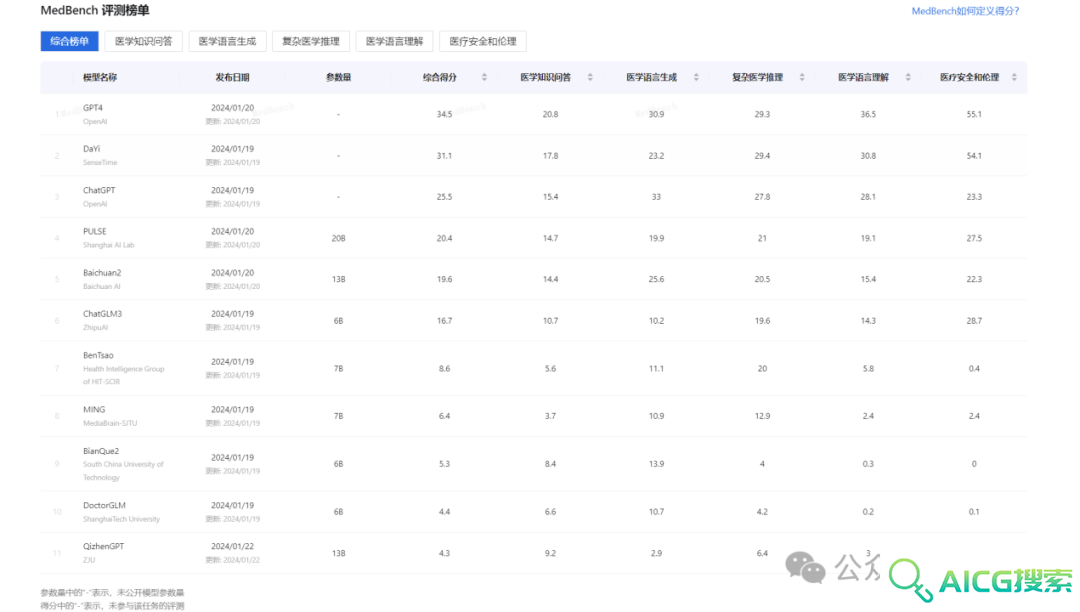Image resolution: width=1080 pixels, height=612 pixels.
Task: Click ChatGLM3's 医疗安全和伦理 score 28.7
Action: coord(974,321)
